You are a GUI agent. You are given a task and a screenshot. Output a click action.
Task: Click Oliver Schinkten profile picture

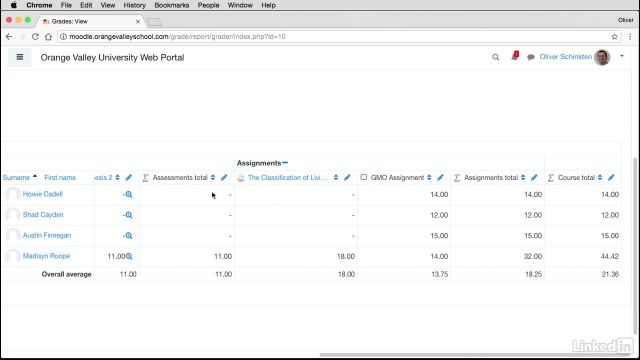point(602,57)
